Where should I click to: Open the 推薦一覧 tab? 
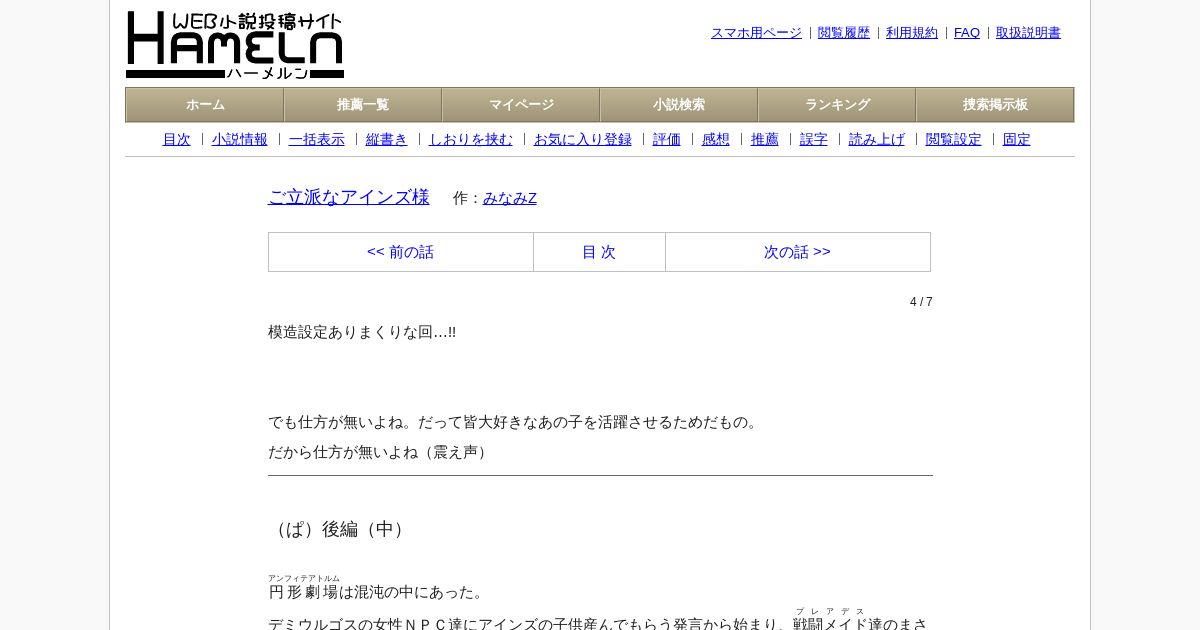[x=363, y=105]
